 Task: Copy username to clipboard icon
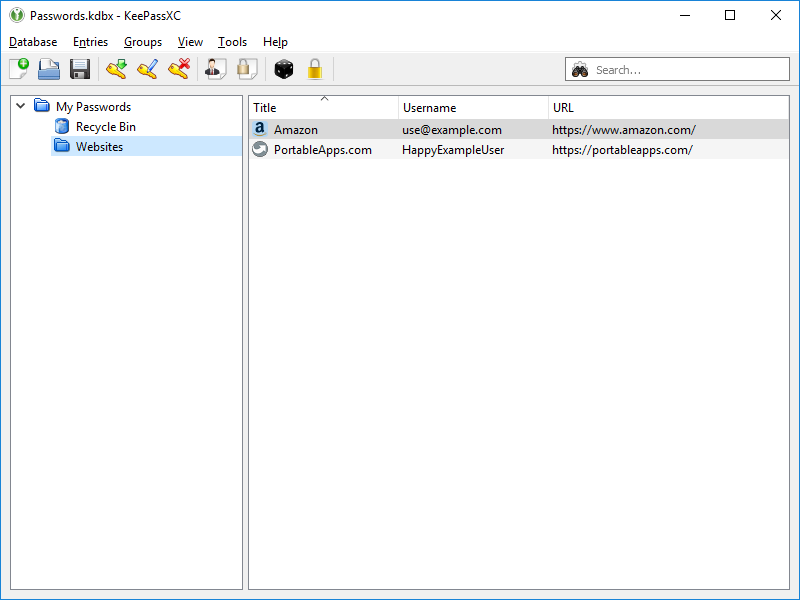point(215,69)
